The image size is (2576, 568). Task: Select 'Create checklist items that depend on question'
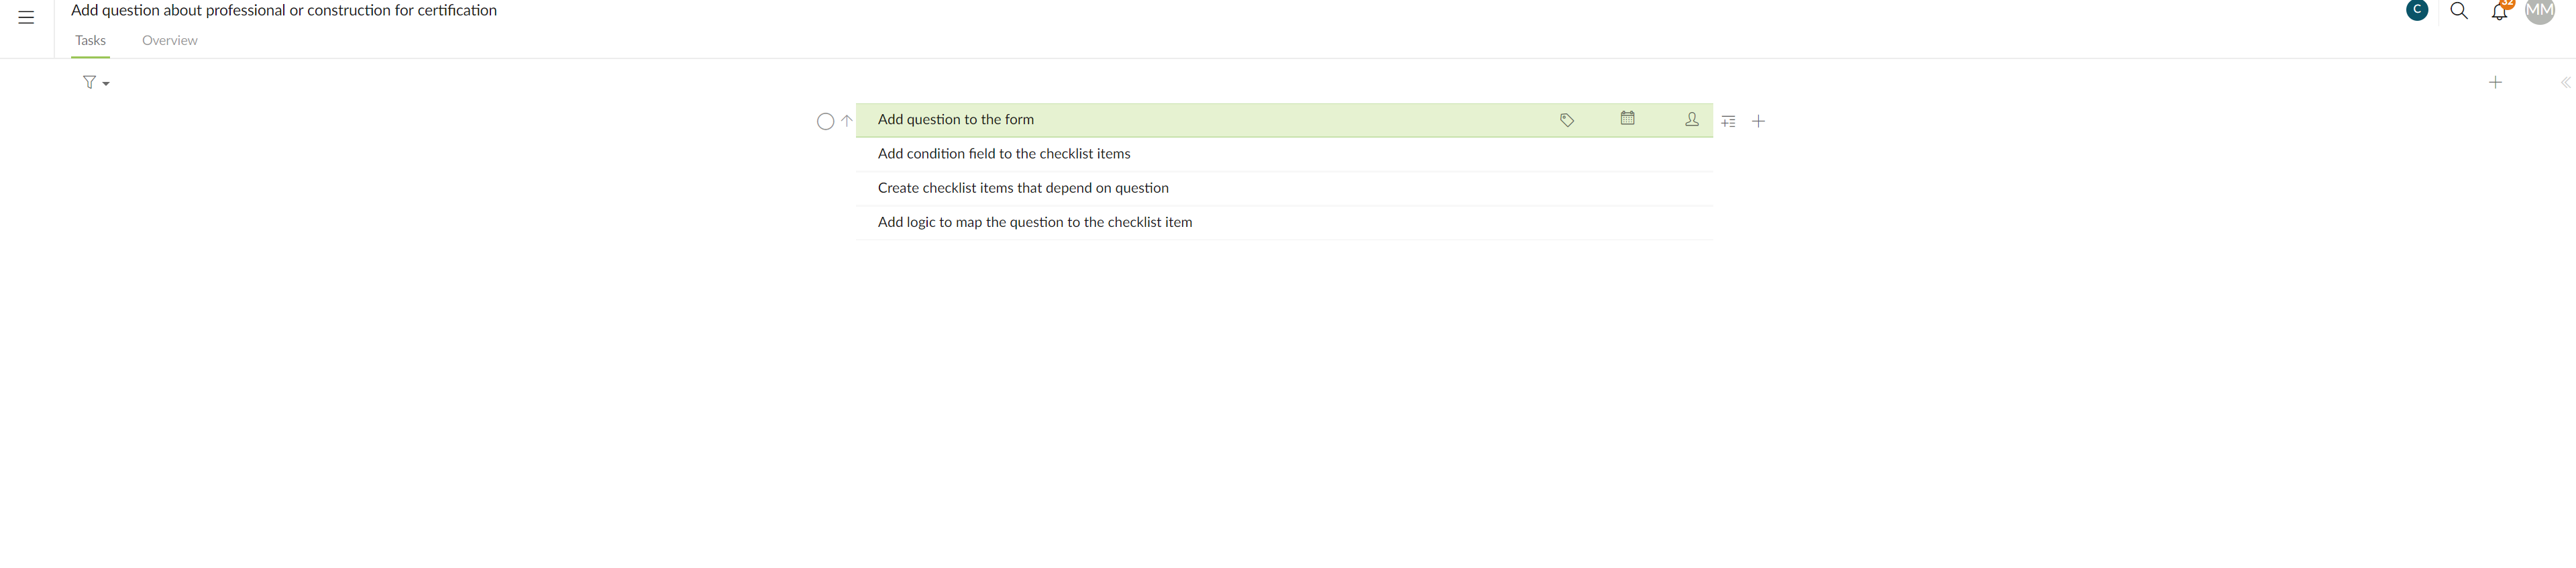1284,188
